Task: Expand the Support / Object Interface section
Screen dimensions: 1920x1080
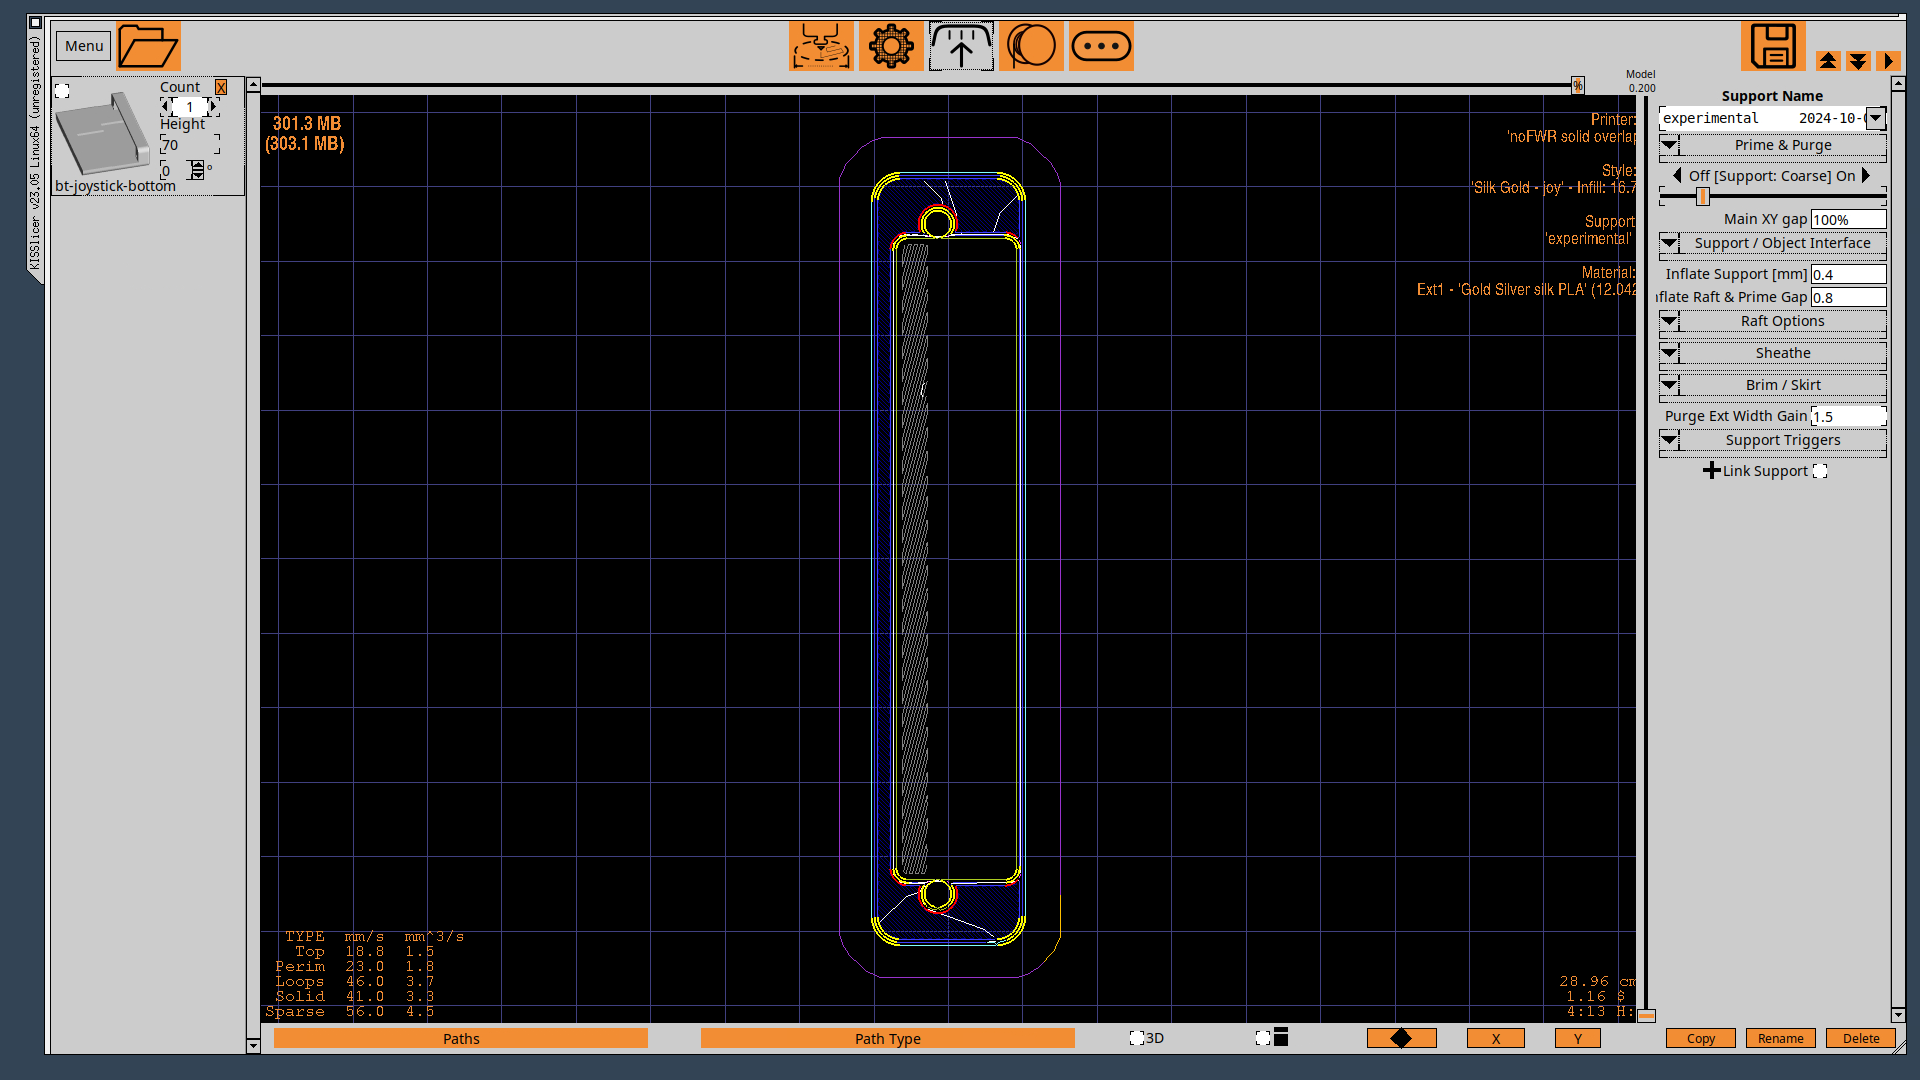Action: [1772, 243]
